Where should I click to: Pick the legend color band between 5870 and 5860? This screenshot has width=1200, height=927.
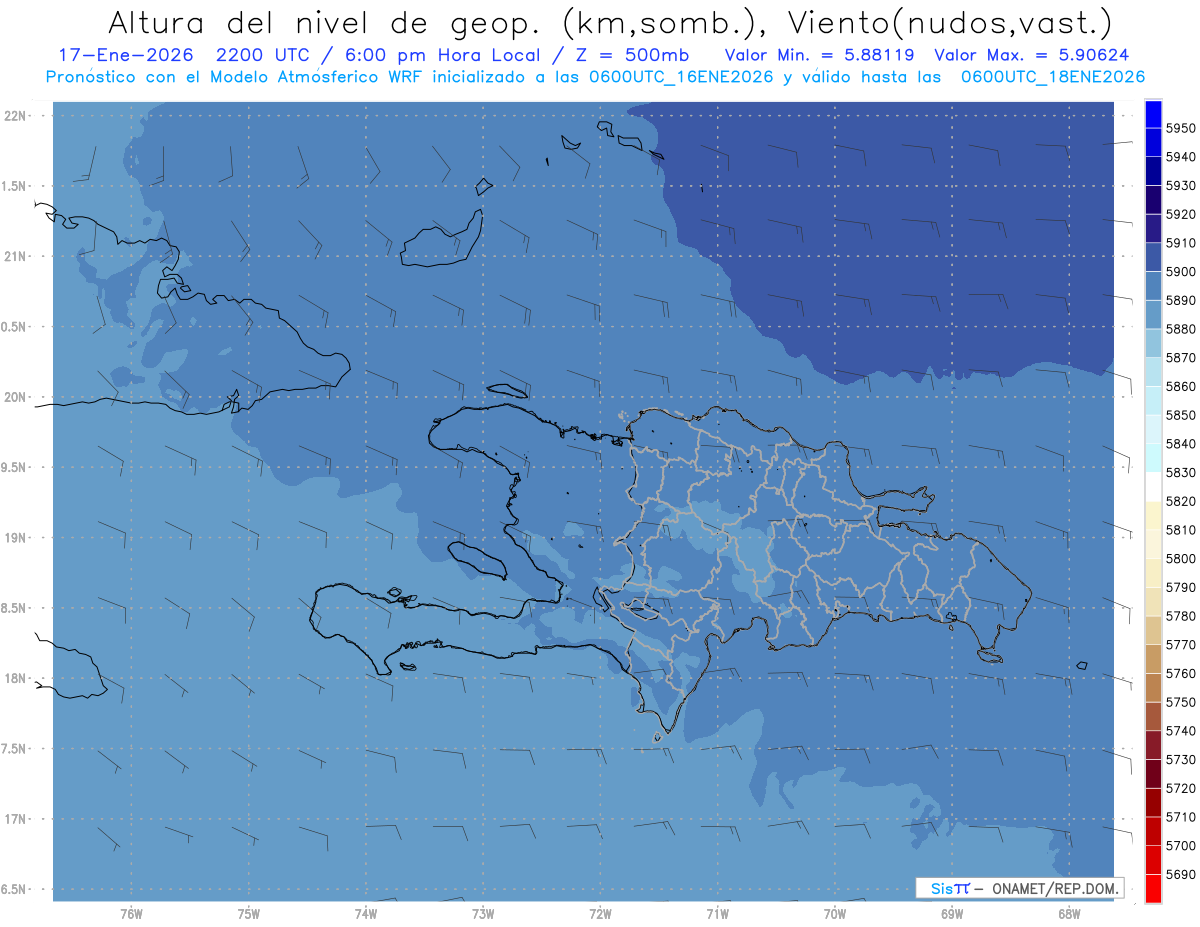1153,372
